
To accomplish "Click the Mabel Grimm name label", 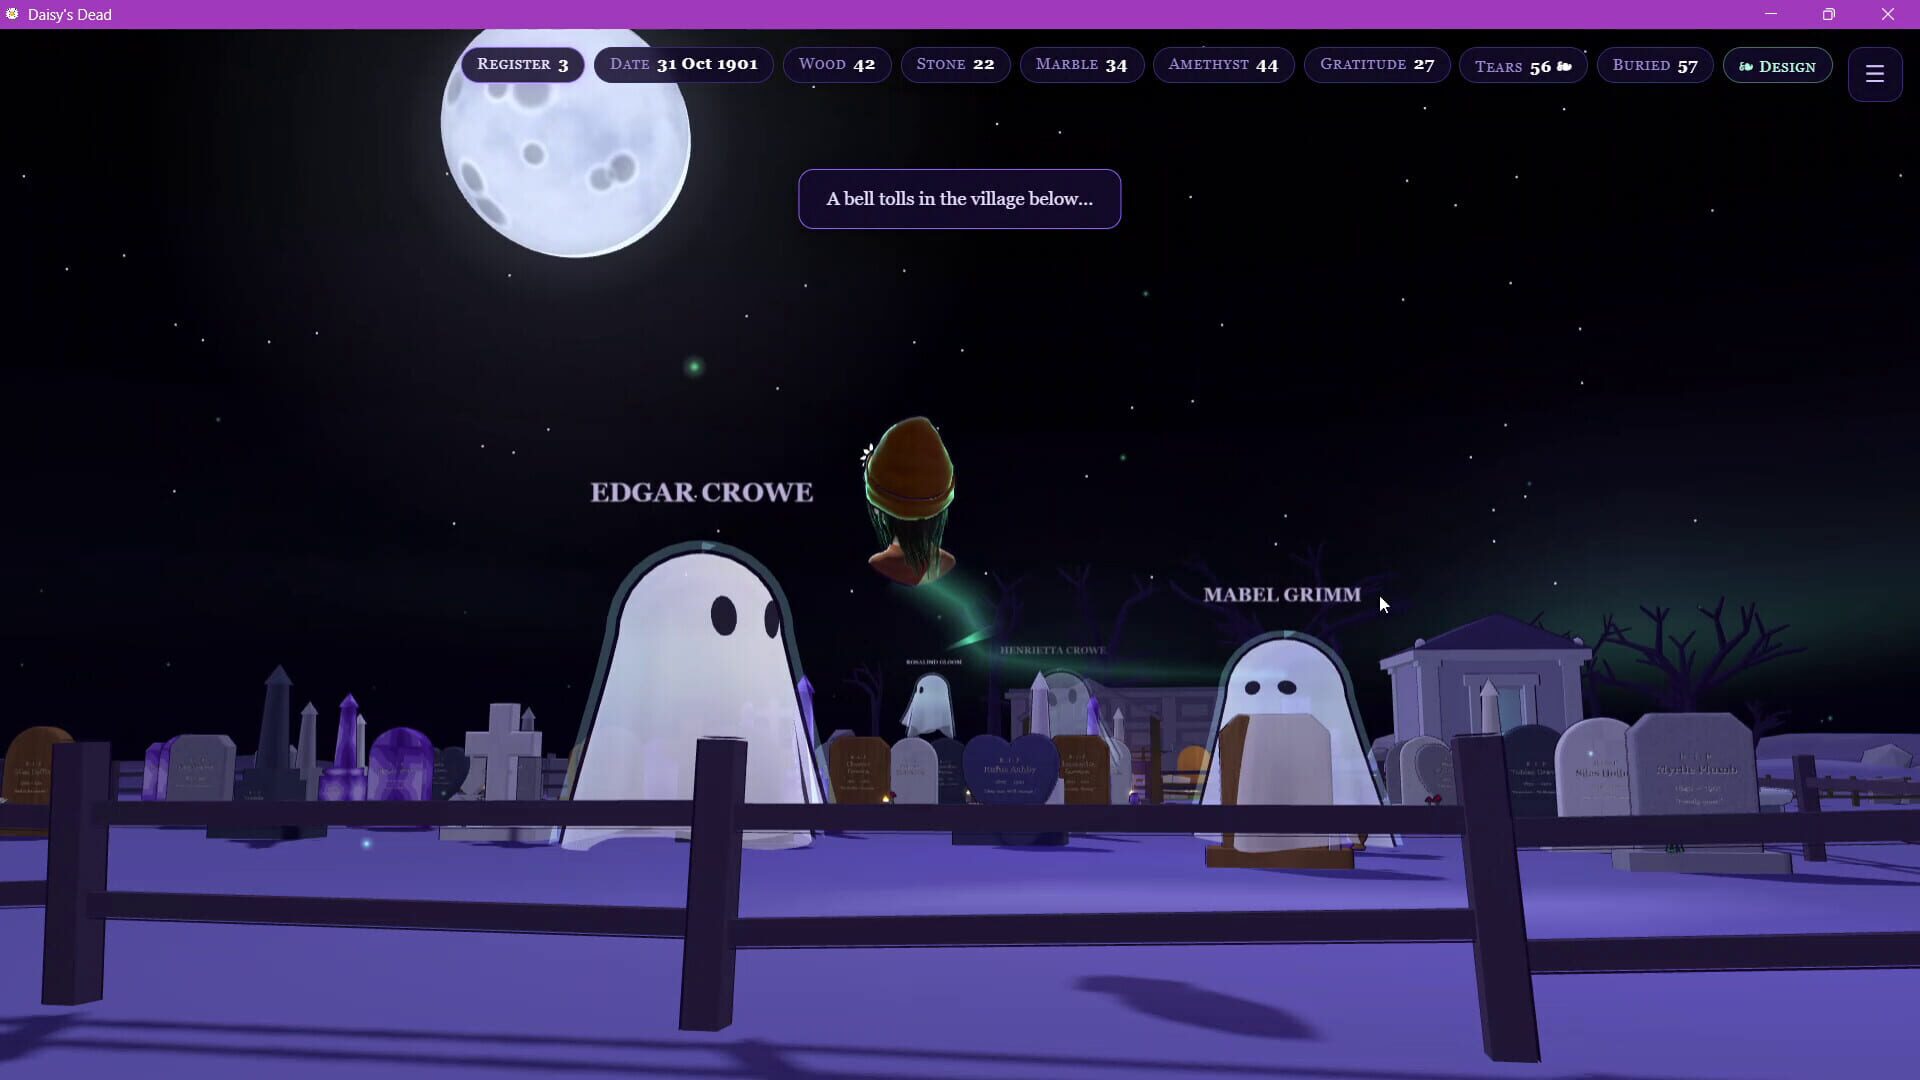I will 1282,595.
